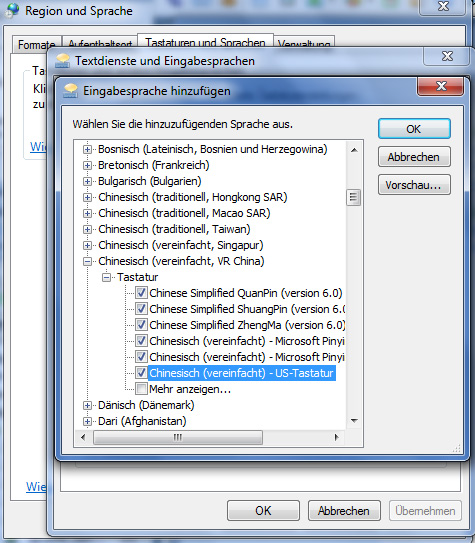Select Bosnisch (Lateinisch, Bosnien und Herzegowina) label
Viewport: 475px width, 543px height.
point(213,149)
